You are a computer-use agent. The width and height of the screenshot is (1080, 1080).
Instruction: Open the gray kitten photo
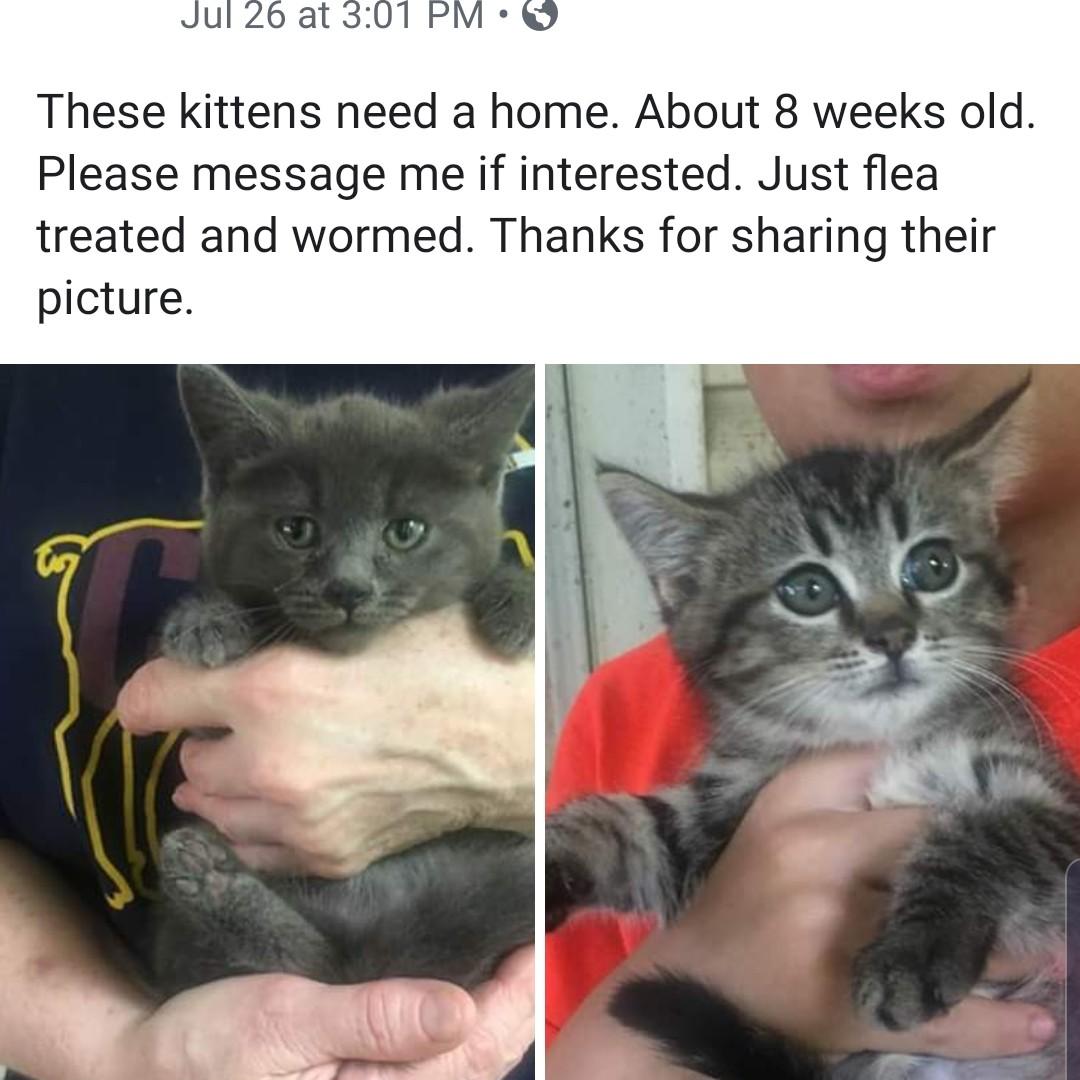tap(267, 721)
